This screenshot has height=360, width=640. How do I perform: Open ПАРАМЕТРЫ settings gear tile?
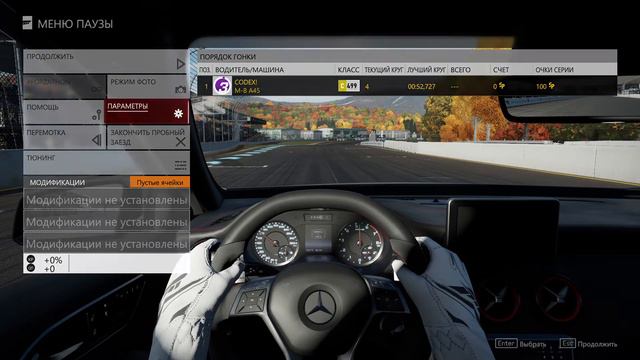[x=147, y=111]
